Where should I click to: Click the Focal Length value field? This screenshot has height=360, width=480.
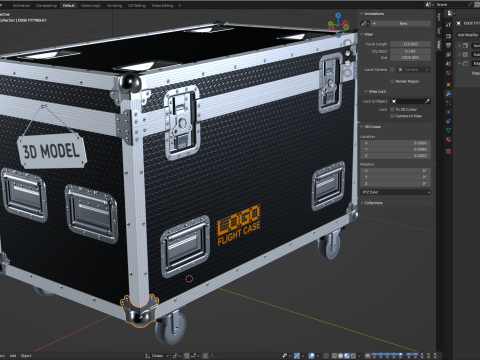410,44
